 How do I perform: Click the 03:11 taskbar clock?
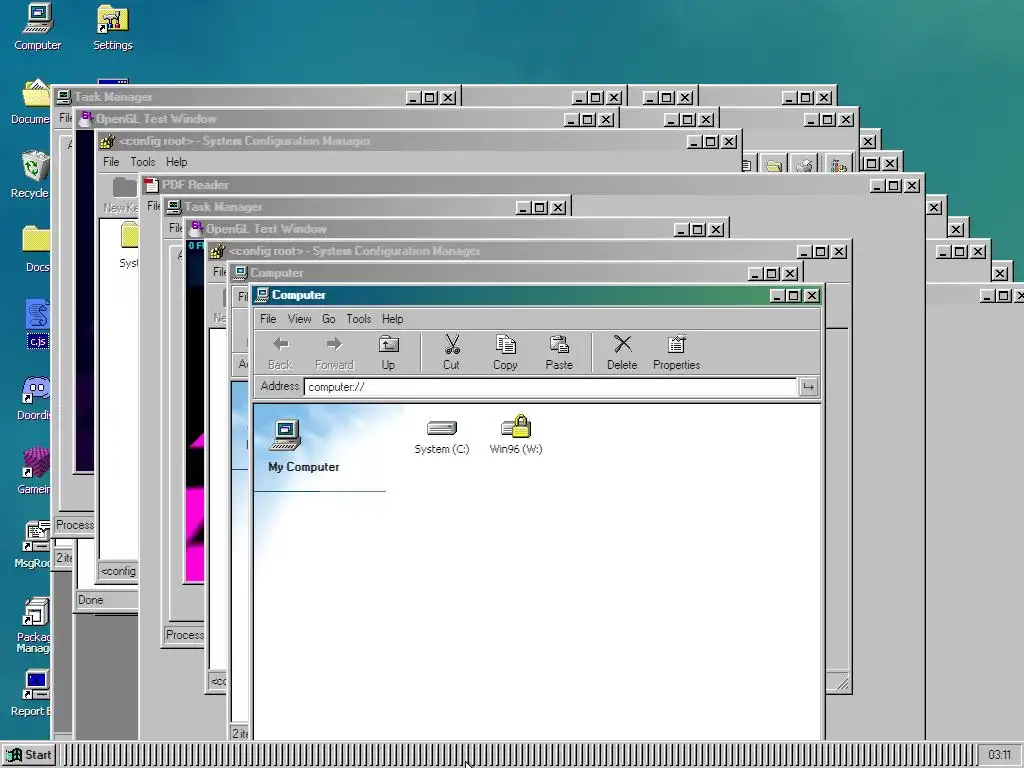999,755
